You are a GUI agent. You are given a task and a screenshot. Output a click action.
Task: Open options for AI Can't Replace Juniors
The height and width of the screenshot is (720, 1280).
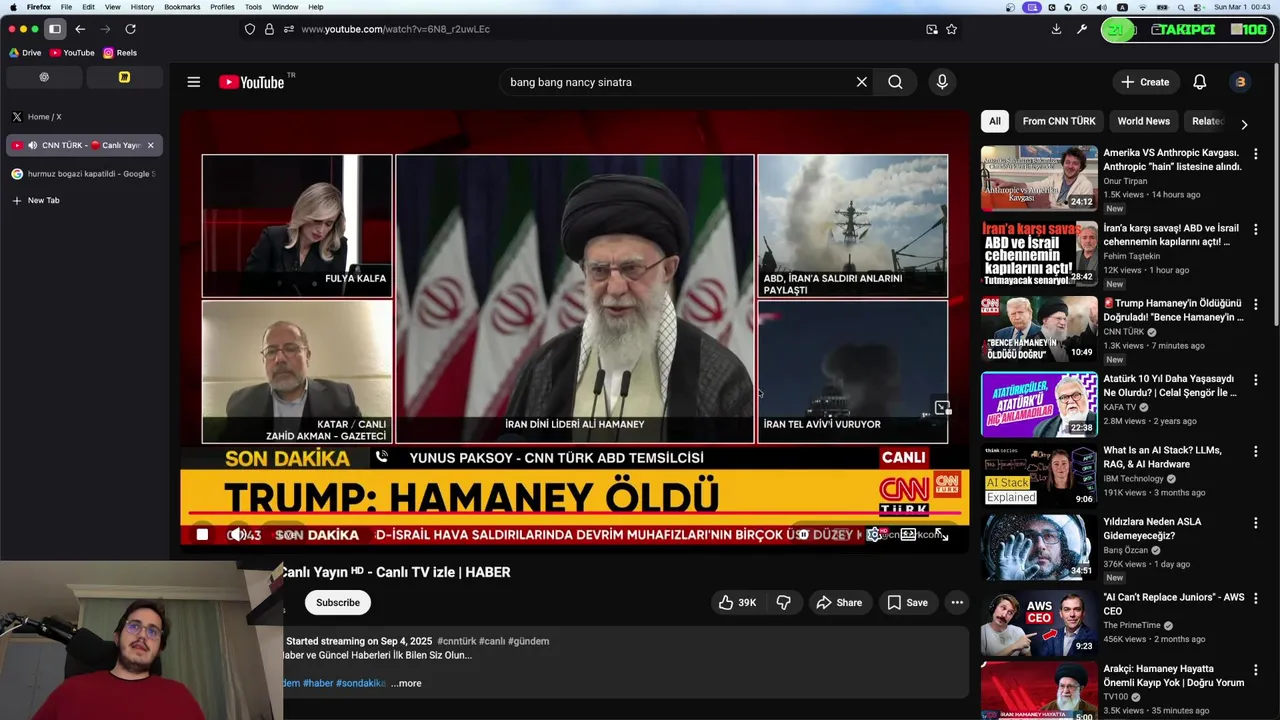1255,598
